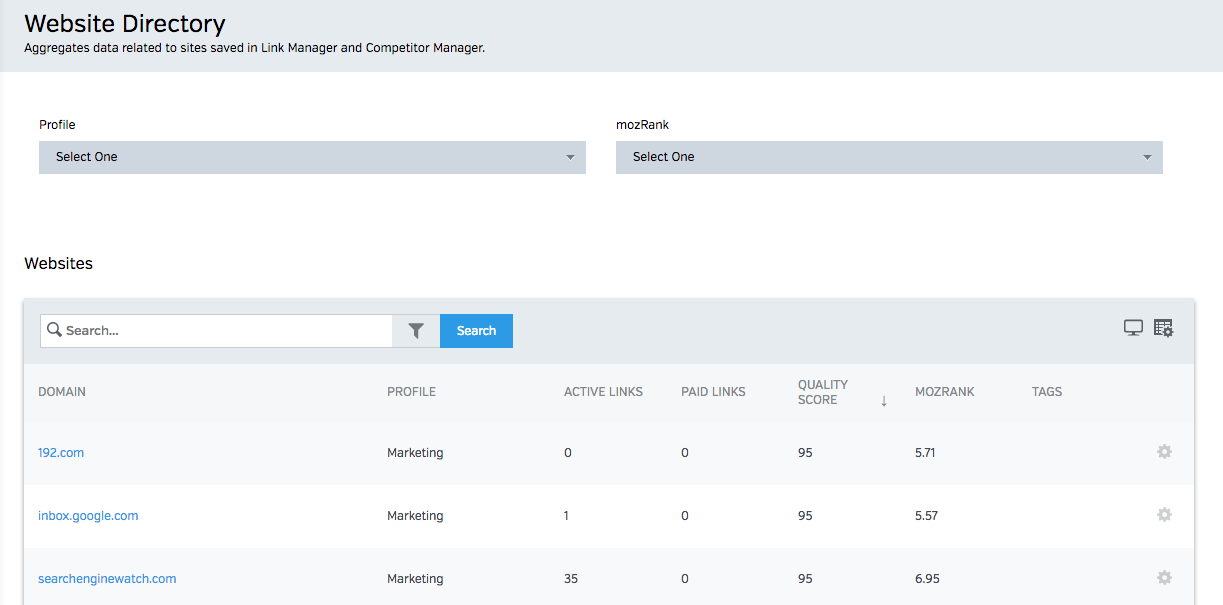
Task: Sort by Profile column header
Action: [411, 392]
